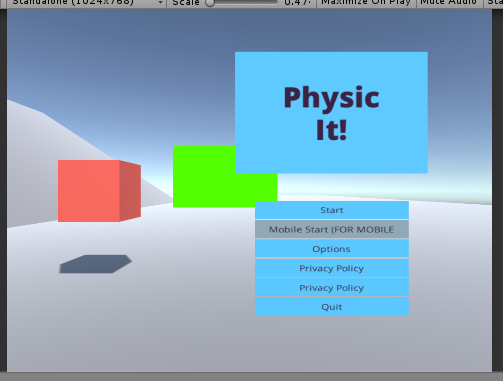The image size is (503, 381).
Task: Click the Privacy Policy button directly below Options
Action: [x=332, y=268]
